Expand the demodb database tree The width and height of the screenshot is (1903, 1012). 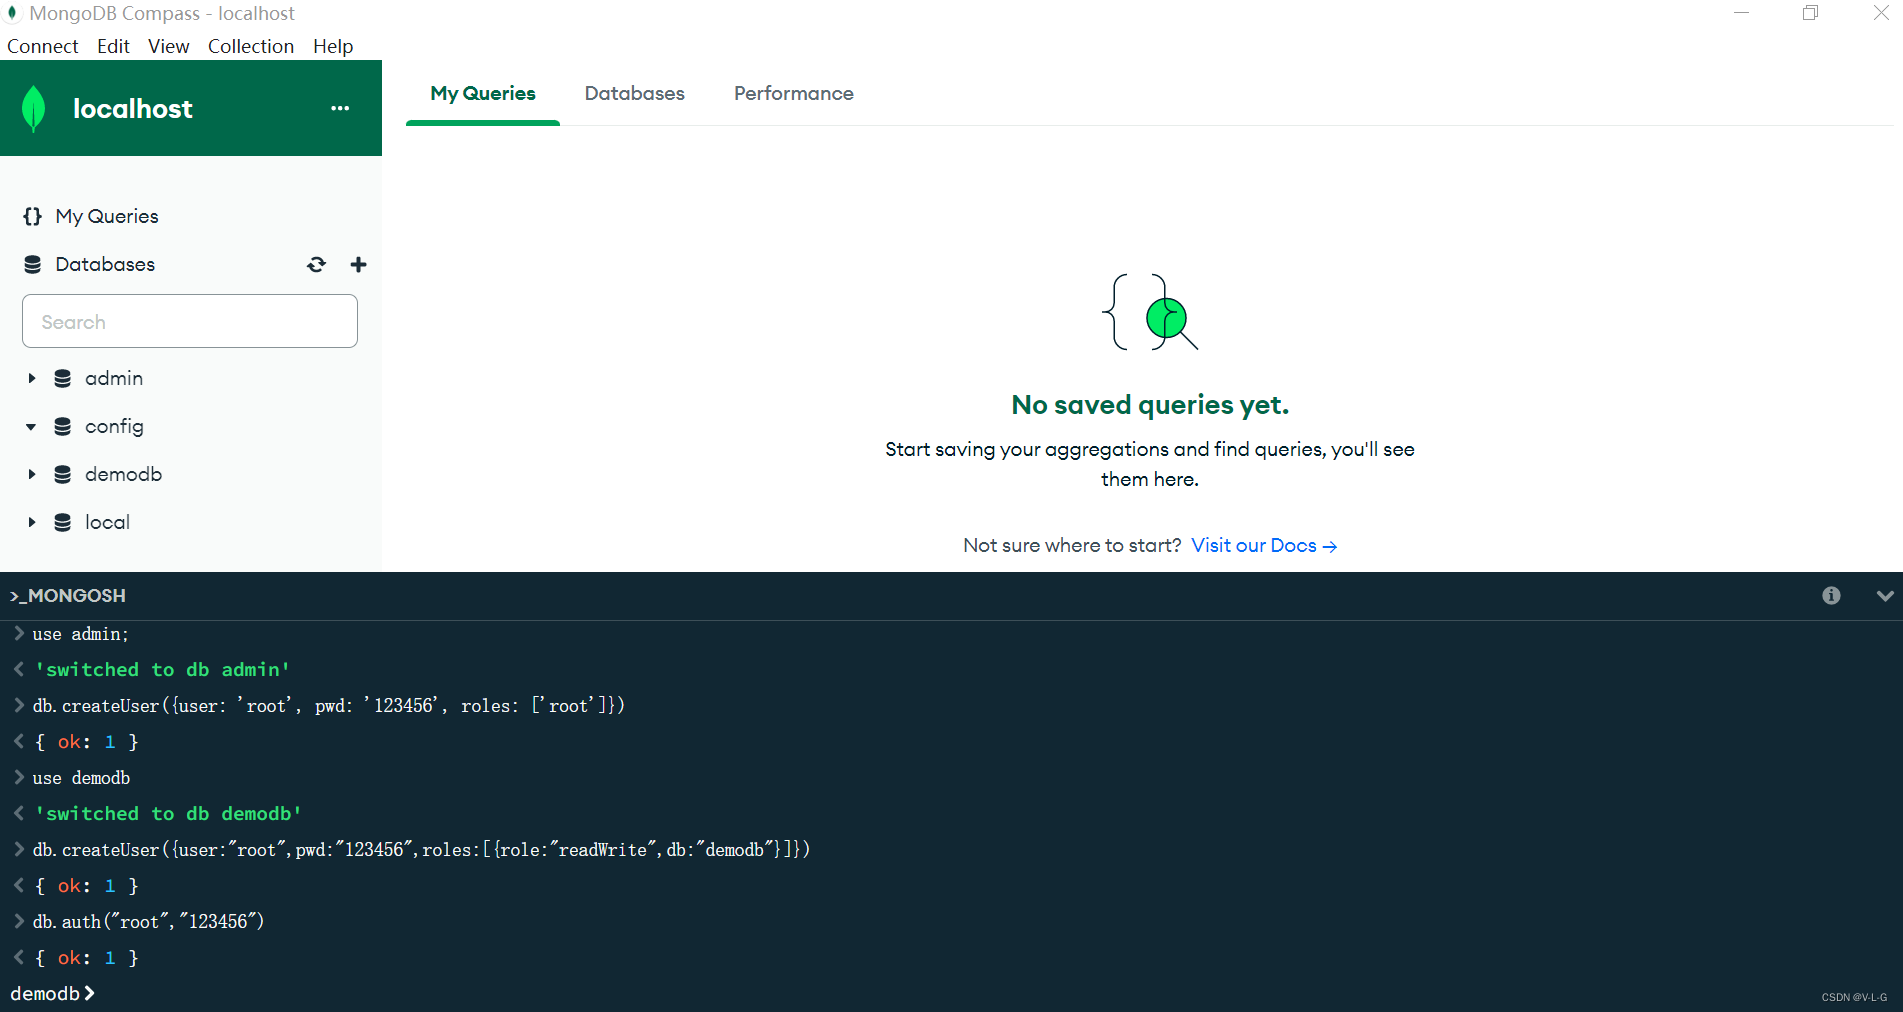coord(31,474)
